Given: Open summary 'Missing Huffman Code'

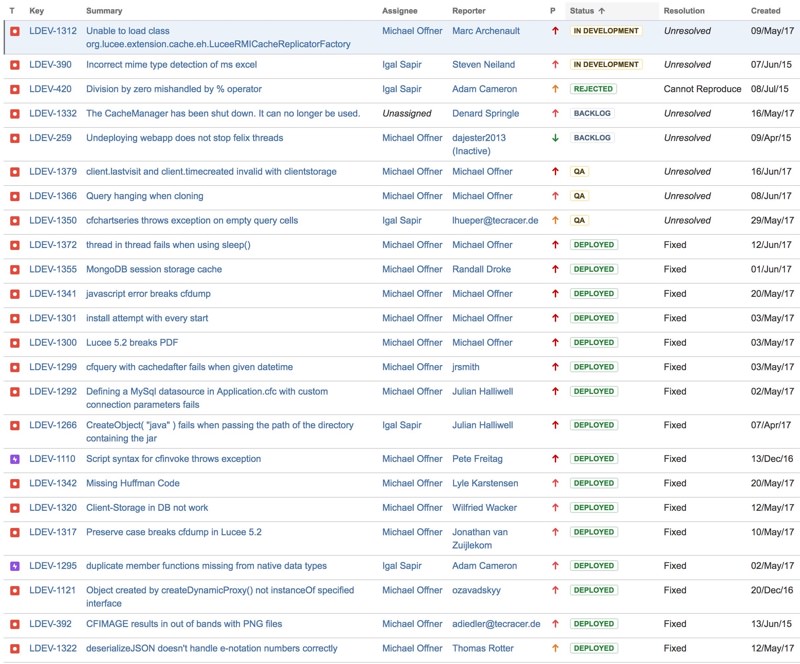Looking at the screenshot, I should coord(133,483).
